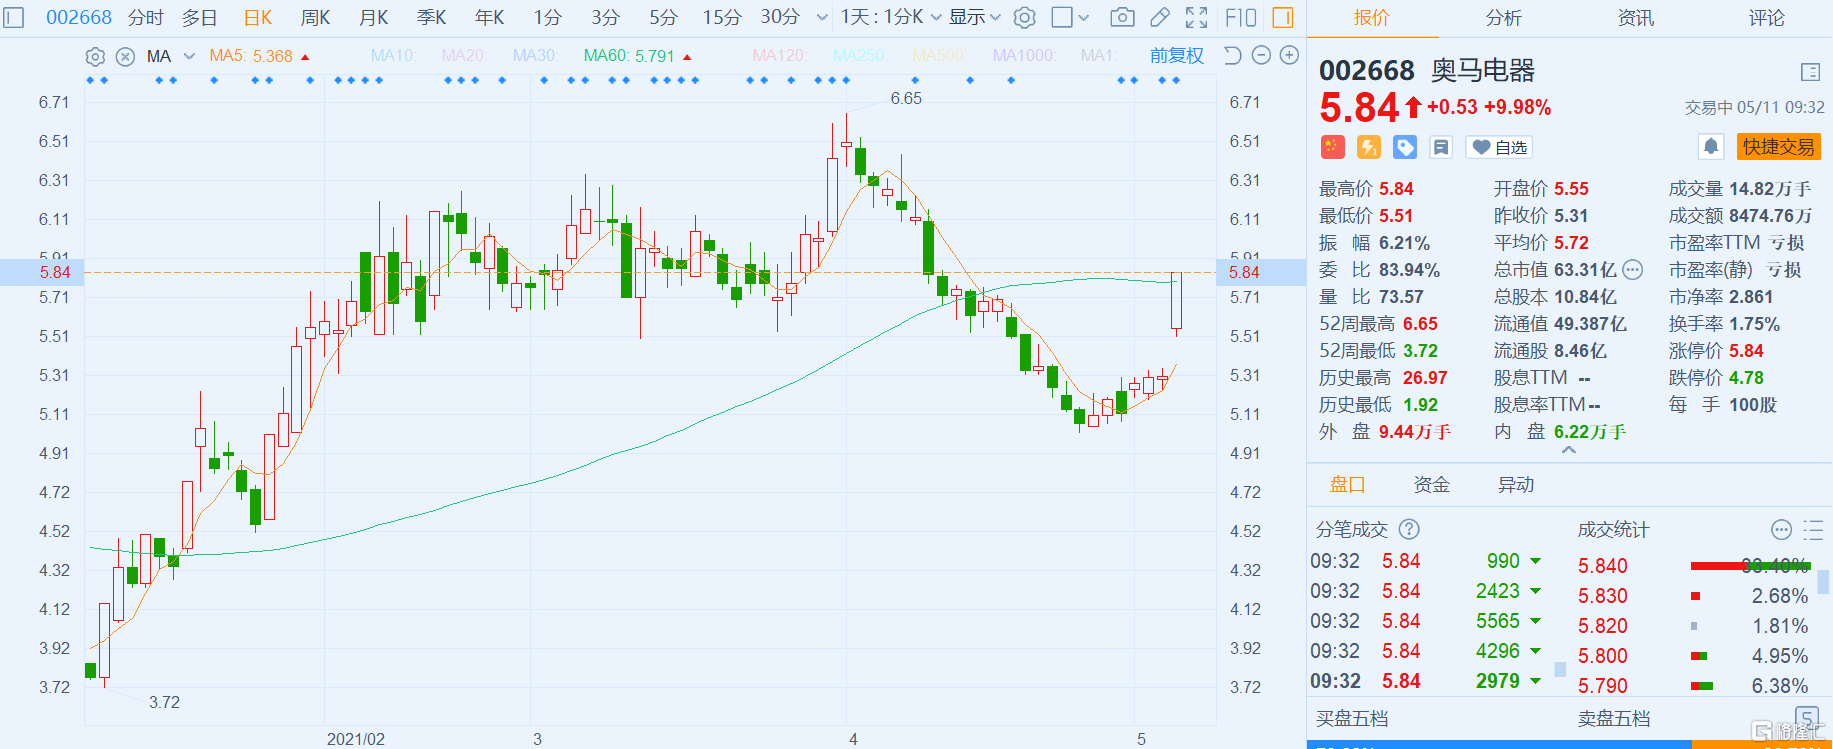Select the pencil drawing tool
1833x749 pixels.
(x=1160, y=17)
